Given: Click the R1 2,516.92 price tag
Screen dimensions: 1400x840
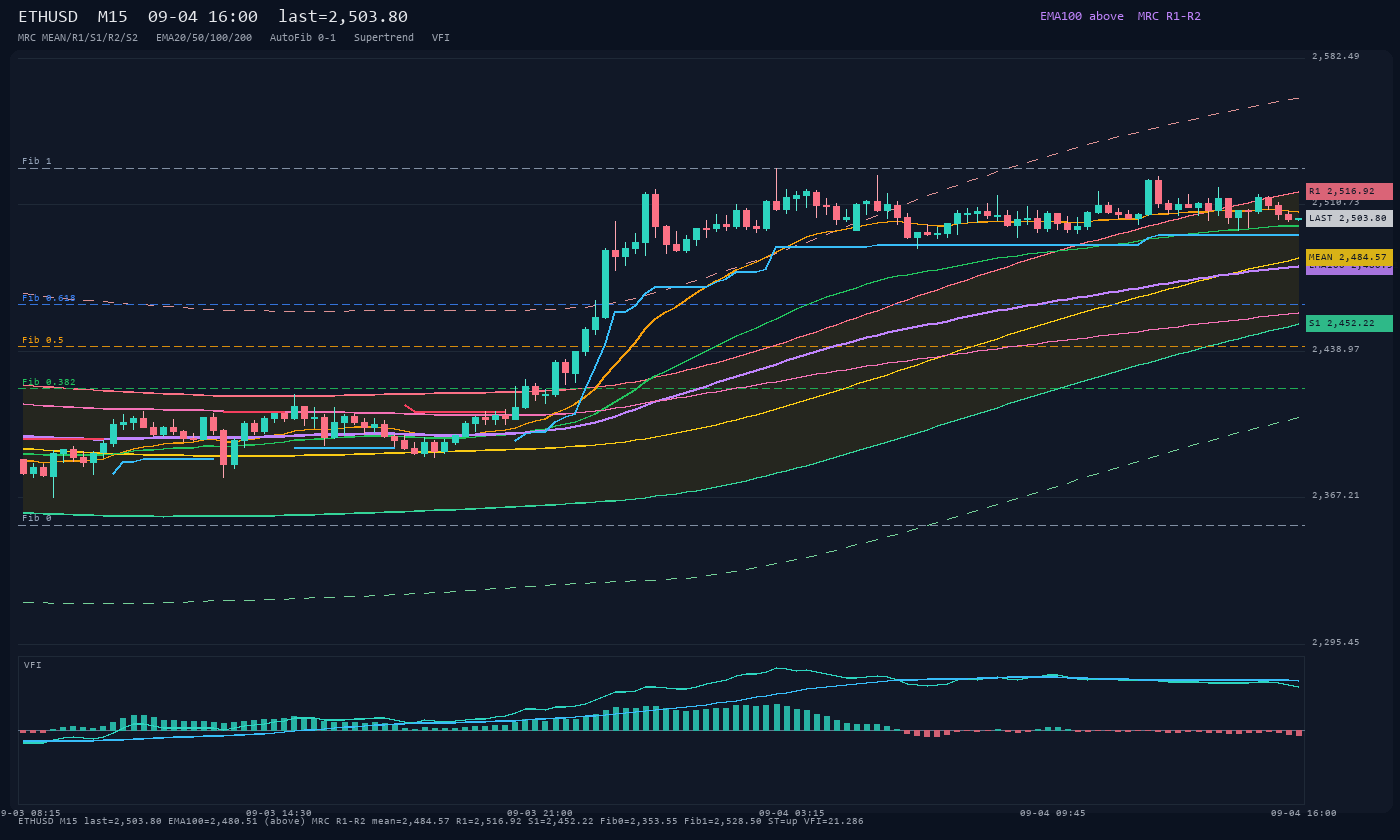Looking at the screenshot, I should (1349, 191).
